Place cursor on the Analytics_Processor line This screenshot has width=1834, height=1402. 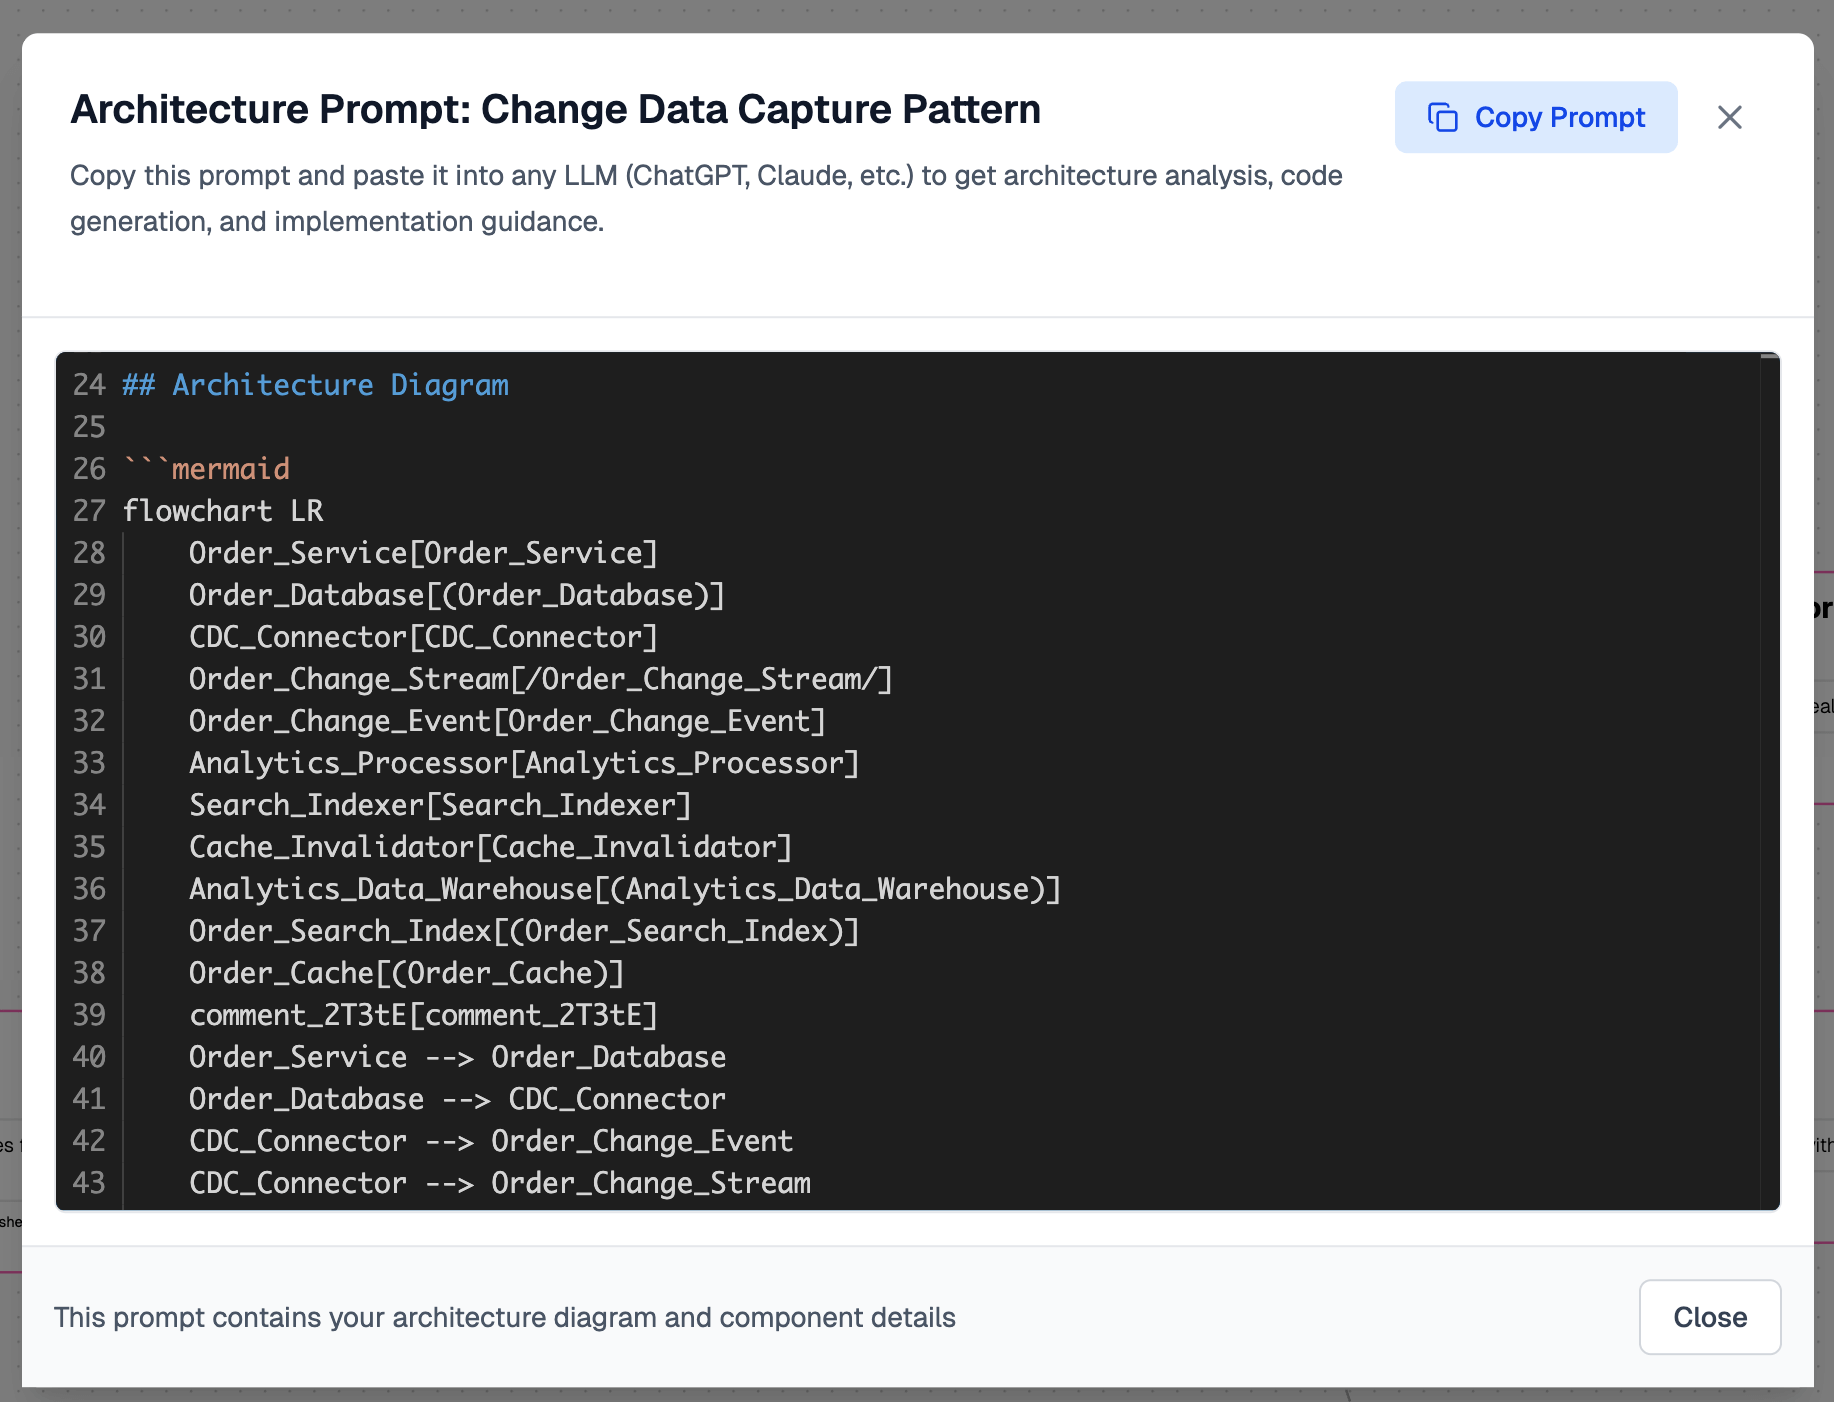(523, 763)
